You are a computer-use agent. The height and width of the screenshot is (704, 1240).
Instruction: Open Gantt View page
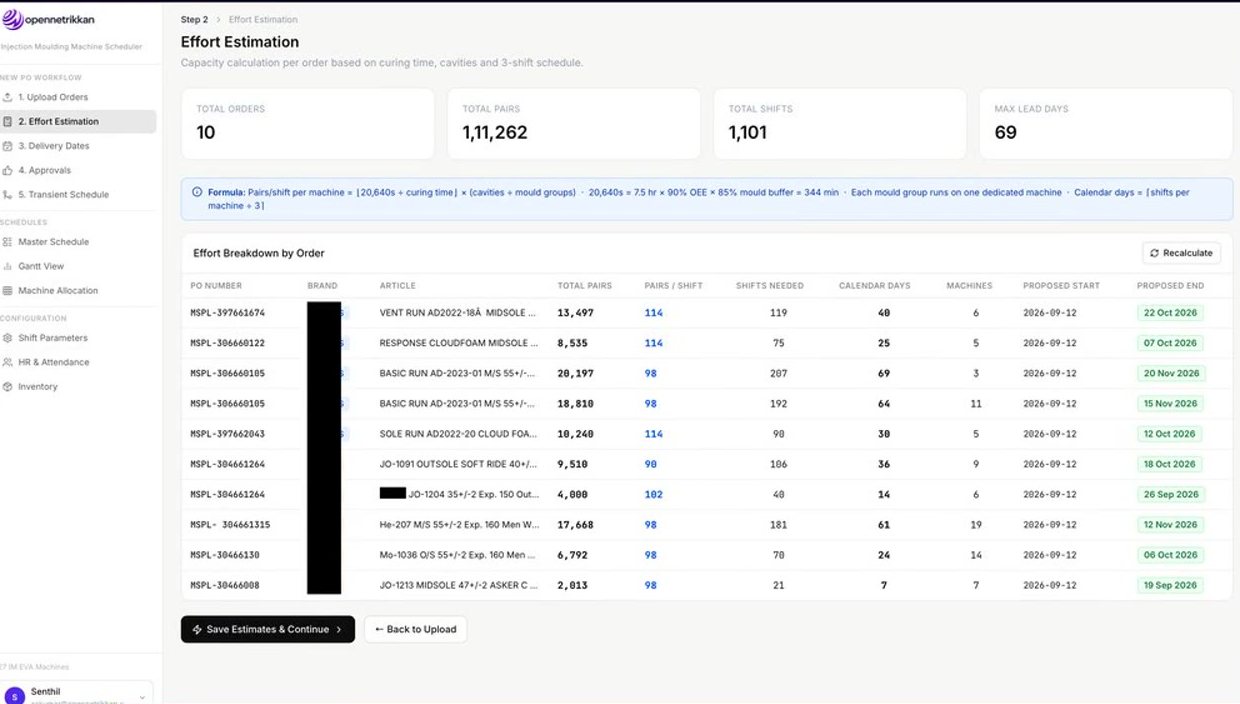pyautogui.click(x=78, y=266)
